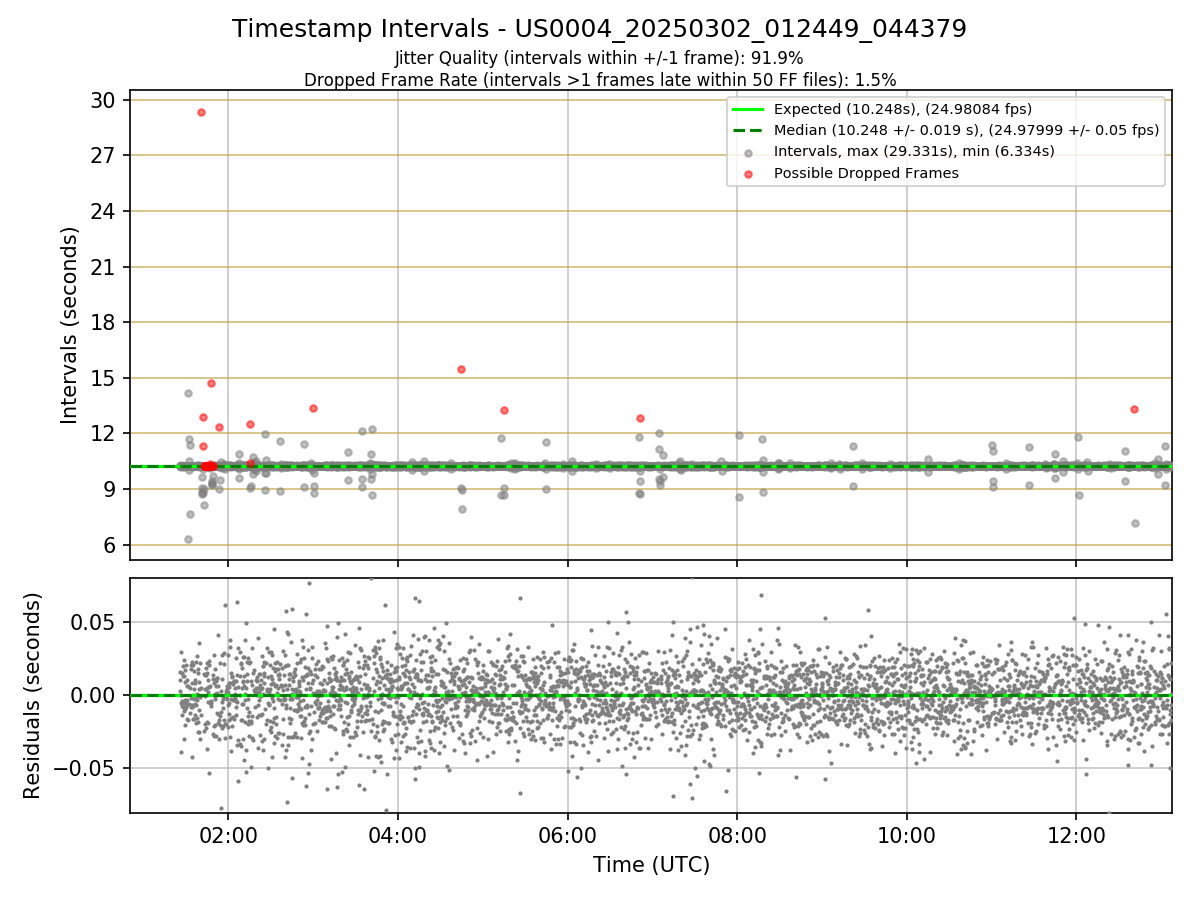Click the red point near 06:50 at 13 seconds
Viewport: 1200px width, 900px height.
click(640, 418)
